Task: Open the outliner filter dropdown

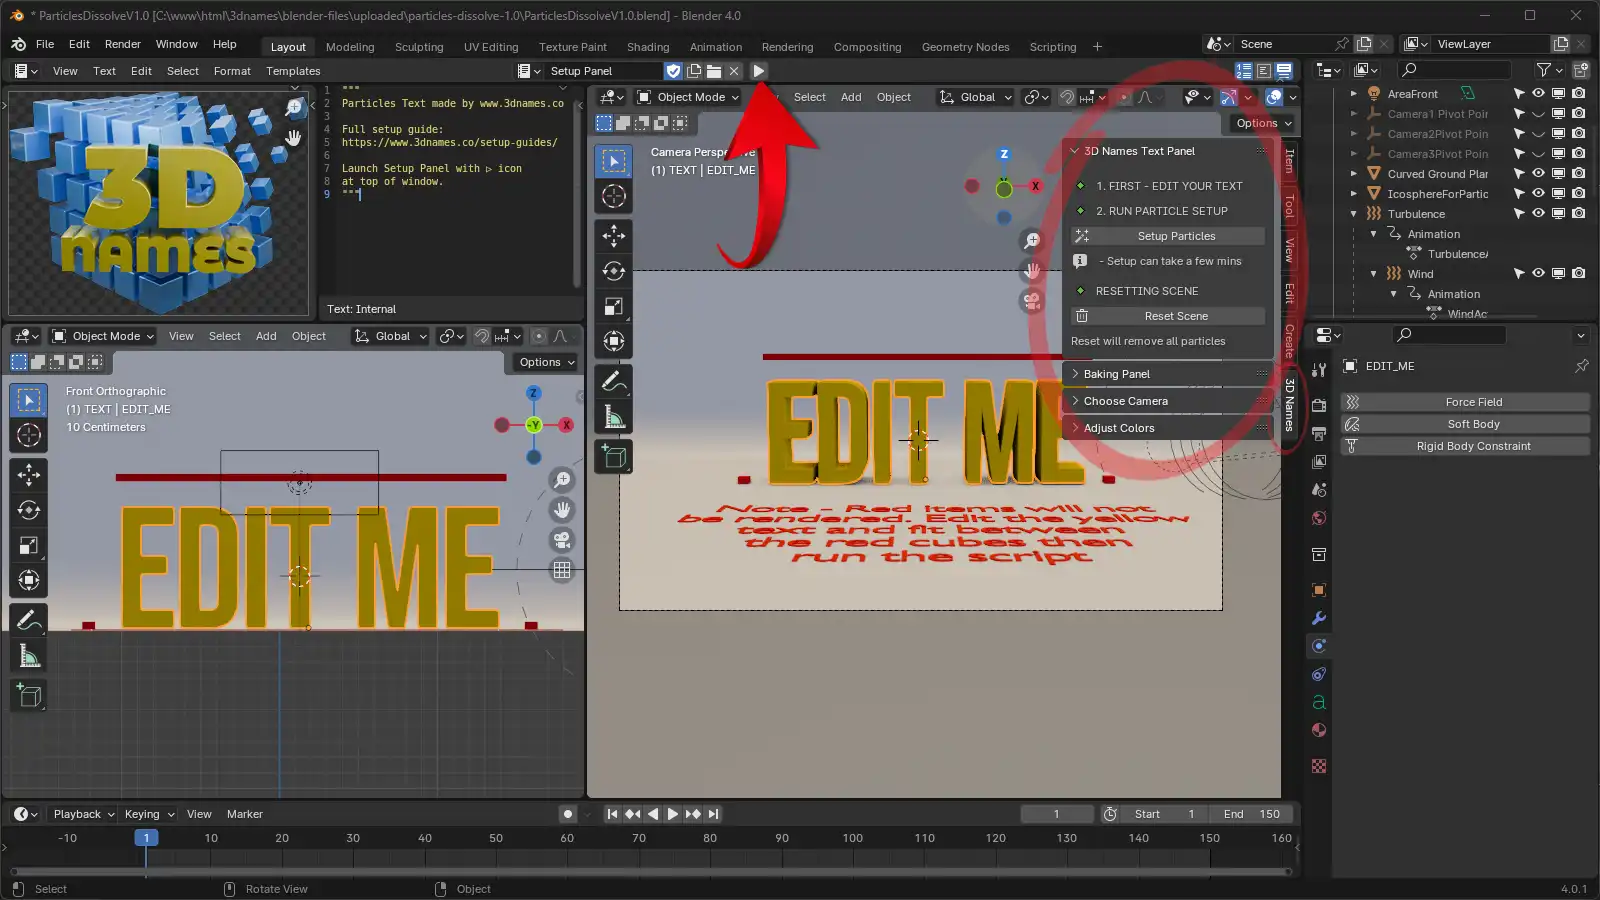Action: pyautogui.click(x=1549, y=70)
